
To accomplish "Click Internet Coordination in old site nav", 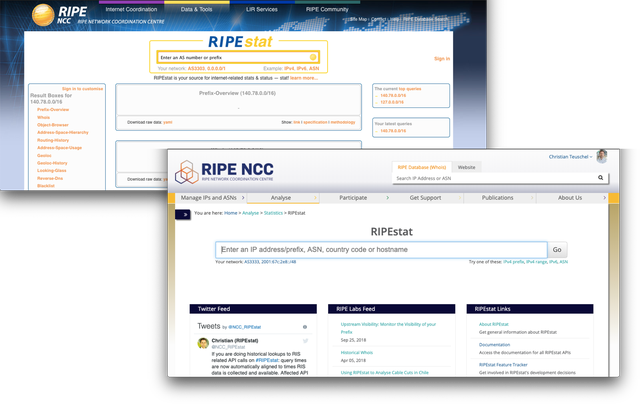I will point(131,9).
